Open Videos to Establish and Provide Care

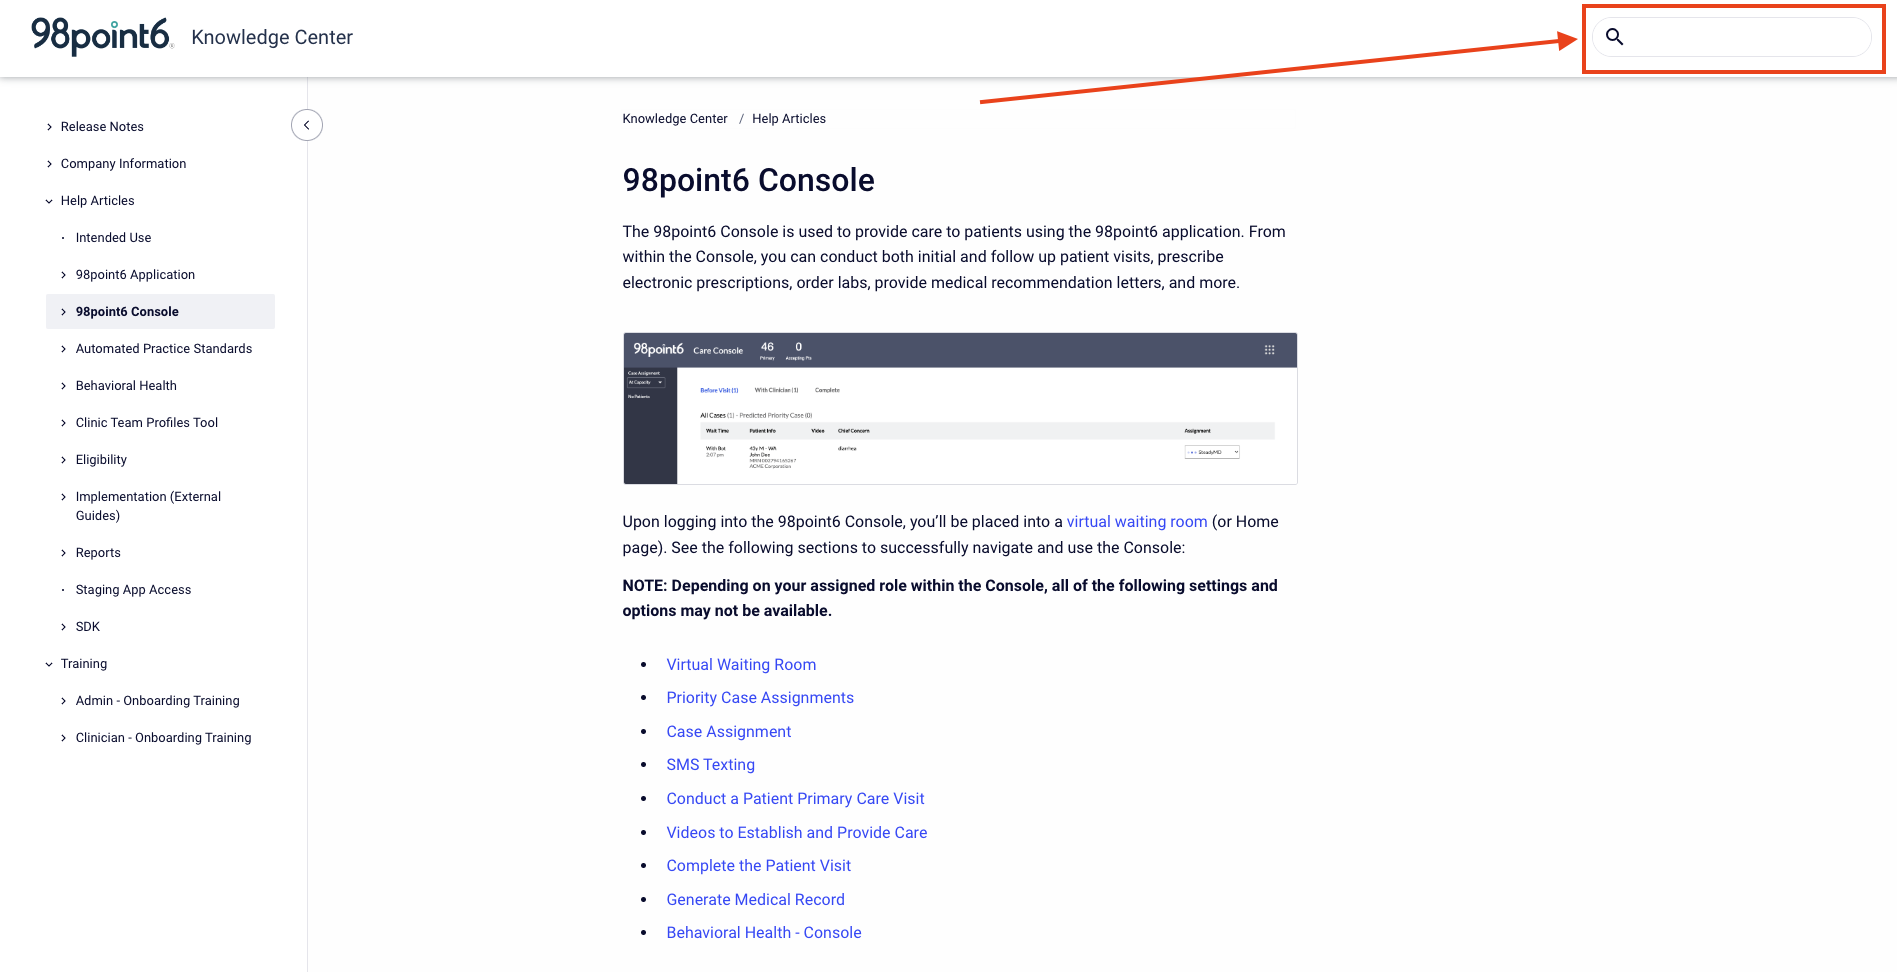point(797,833)
